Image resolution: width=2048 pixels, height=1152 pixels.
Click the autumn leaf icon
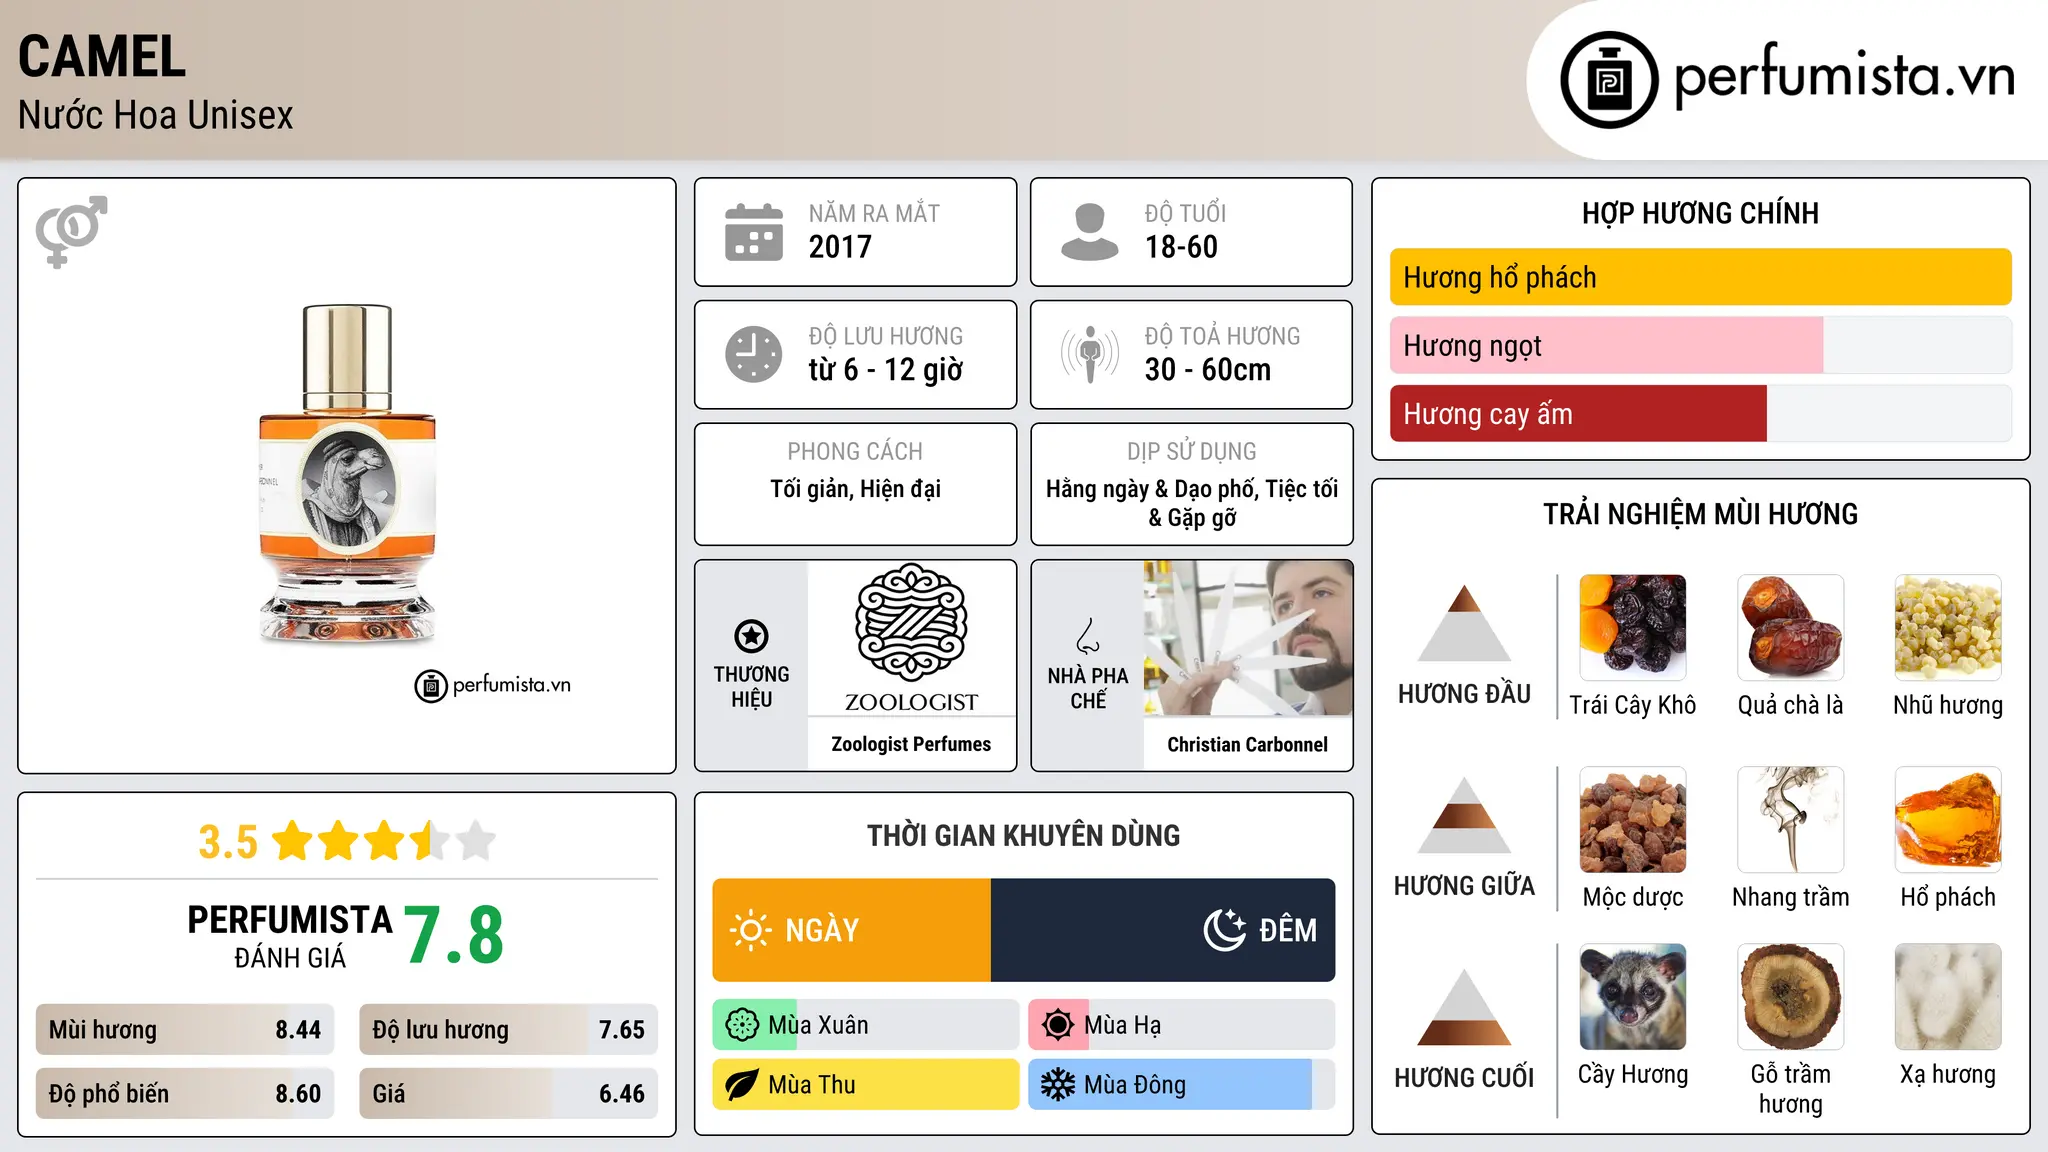coord(742,1085)
